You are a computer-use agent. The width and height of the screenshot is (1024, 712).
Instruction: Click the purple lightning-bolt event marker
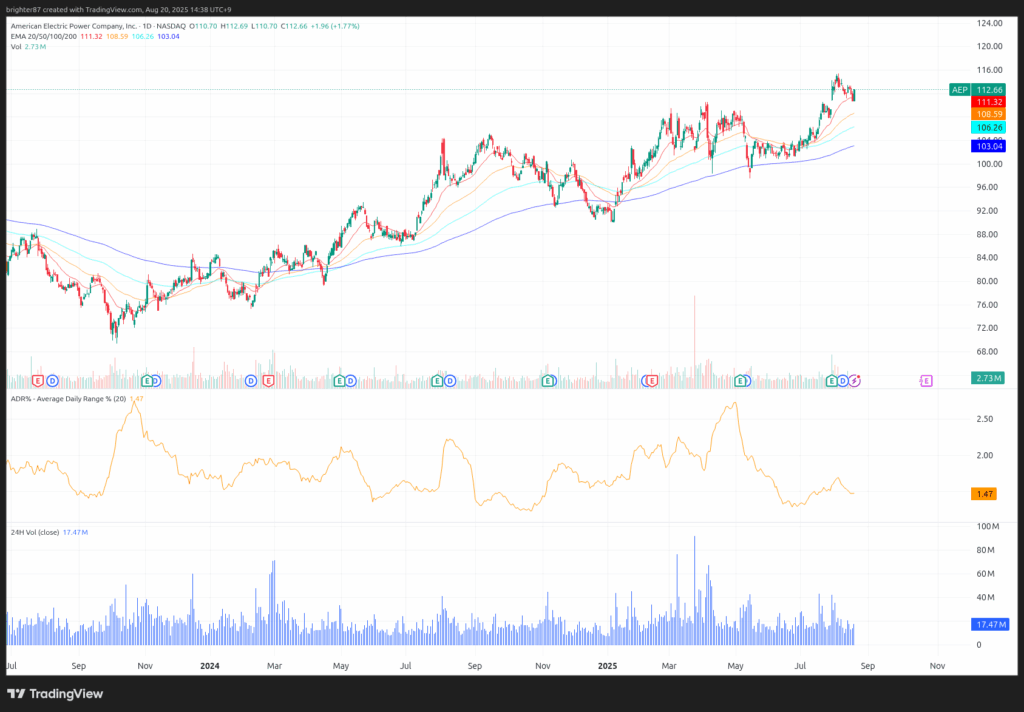(855, 381)
